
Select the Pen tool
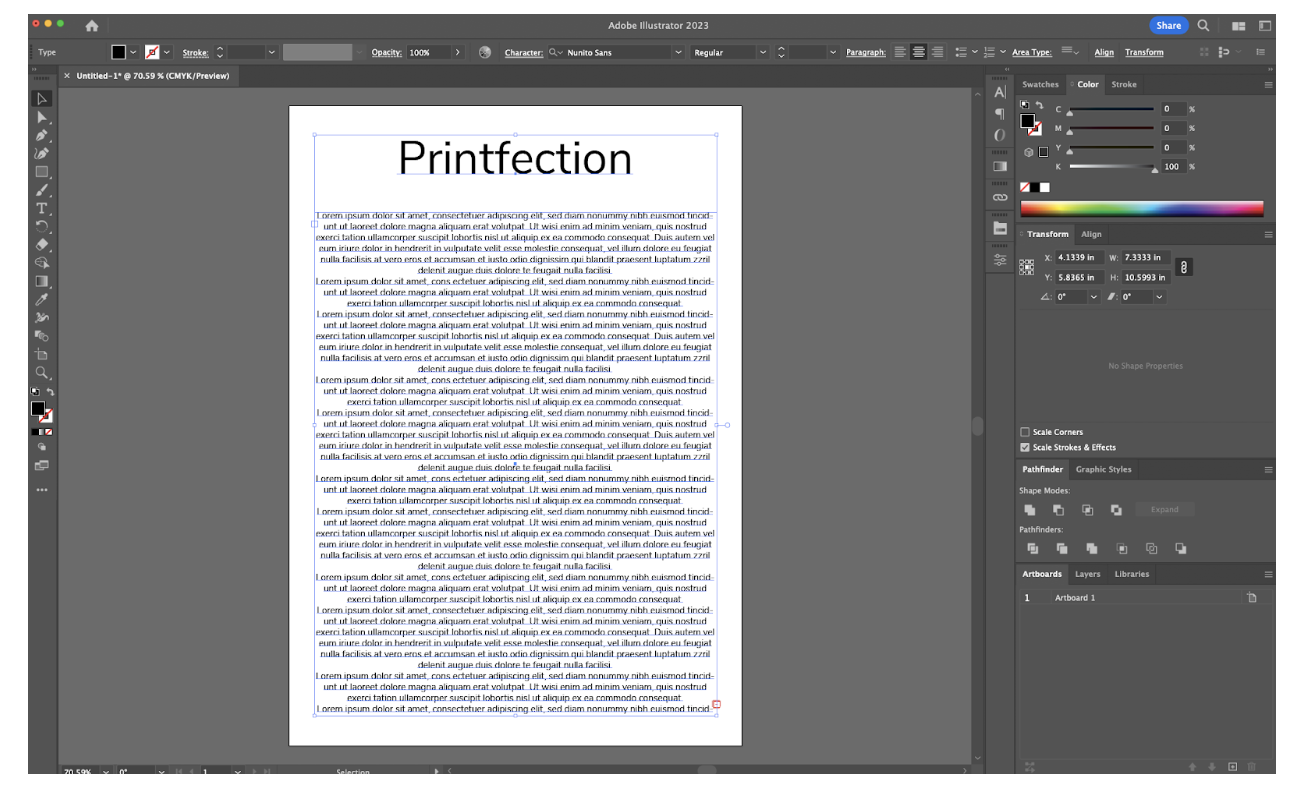(42, 135)
